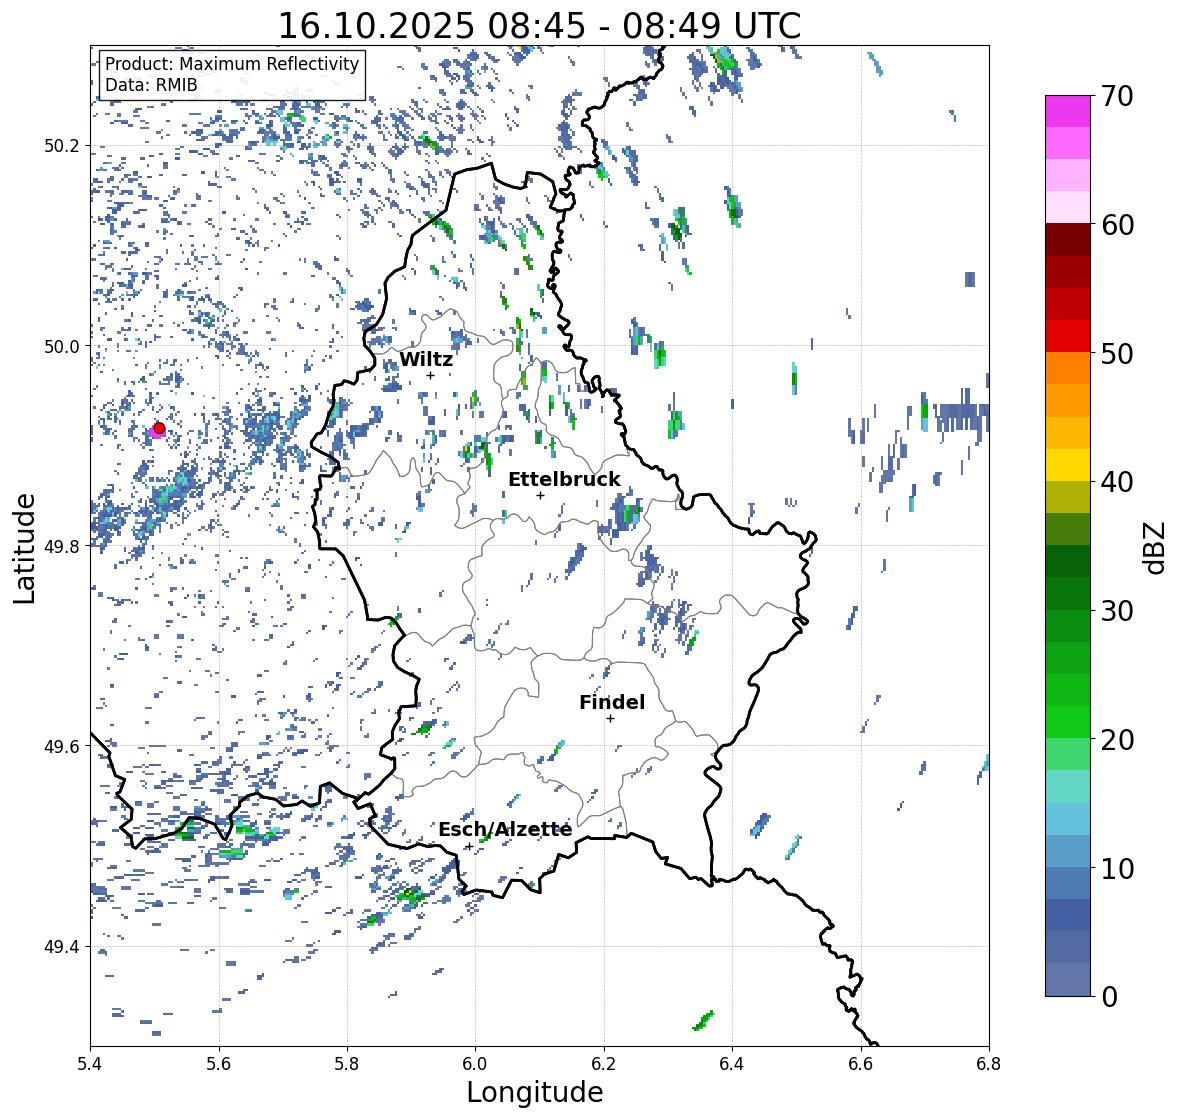Image resolution: width=1179 pixels, height=1117 pixels.
Task: Click the dark red colorbar segment below 60
Action: [x=1068, y=240]
